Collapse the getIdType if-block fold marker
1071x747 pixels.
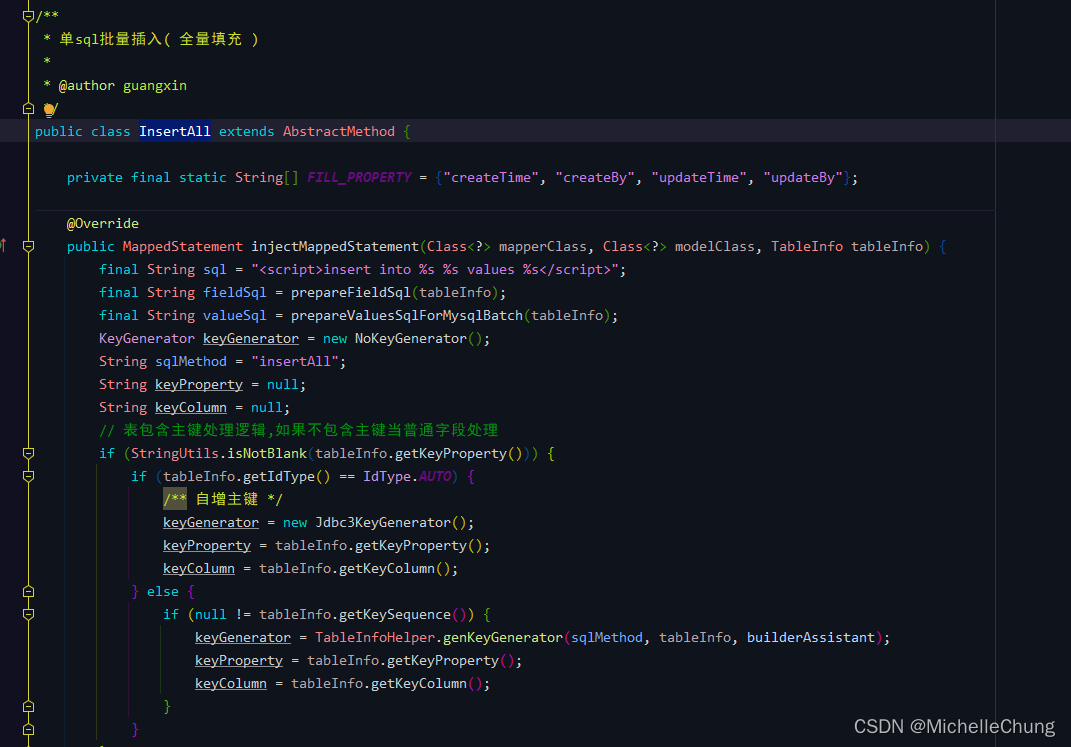pyautogui.click(x=28, y=476)
